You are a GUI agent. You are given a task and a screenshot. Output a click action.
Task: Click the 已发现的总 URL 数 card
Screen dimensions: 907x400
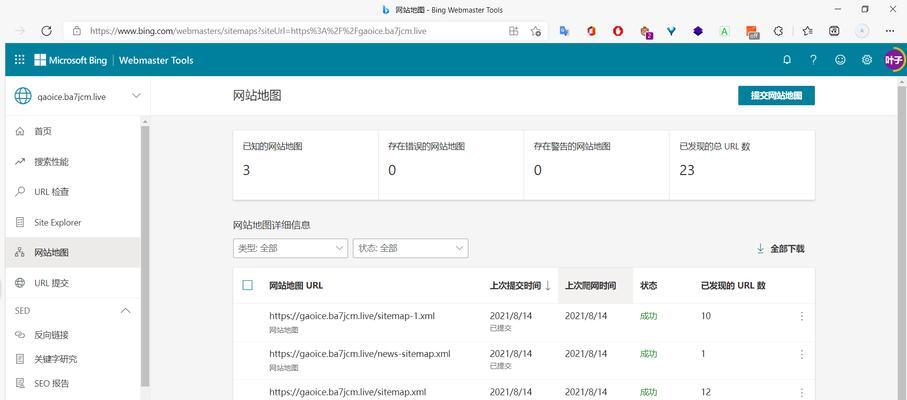pos(742,165)
